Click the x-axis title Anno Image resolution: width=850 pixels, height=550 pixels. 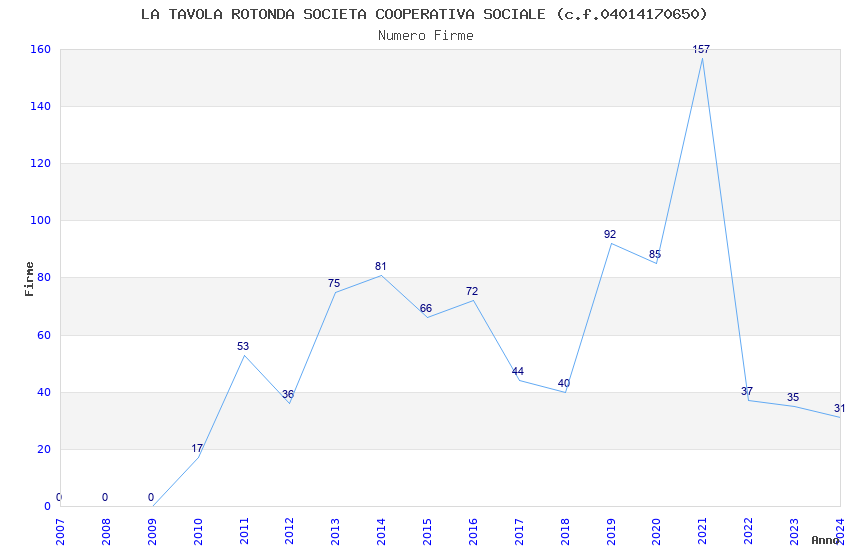825,540
